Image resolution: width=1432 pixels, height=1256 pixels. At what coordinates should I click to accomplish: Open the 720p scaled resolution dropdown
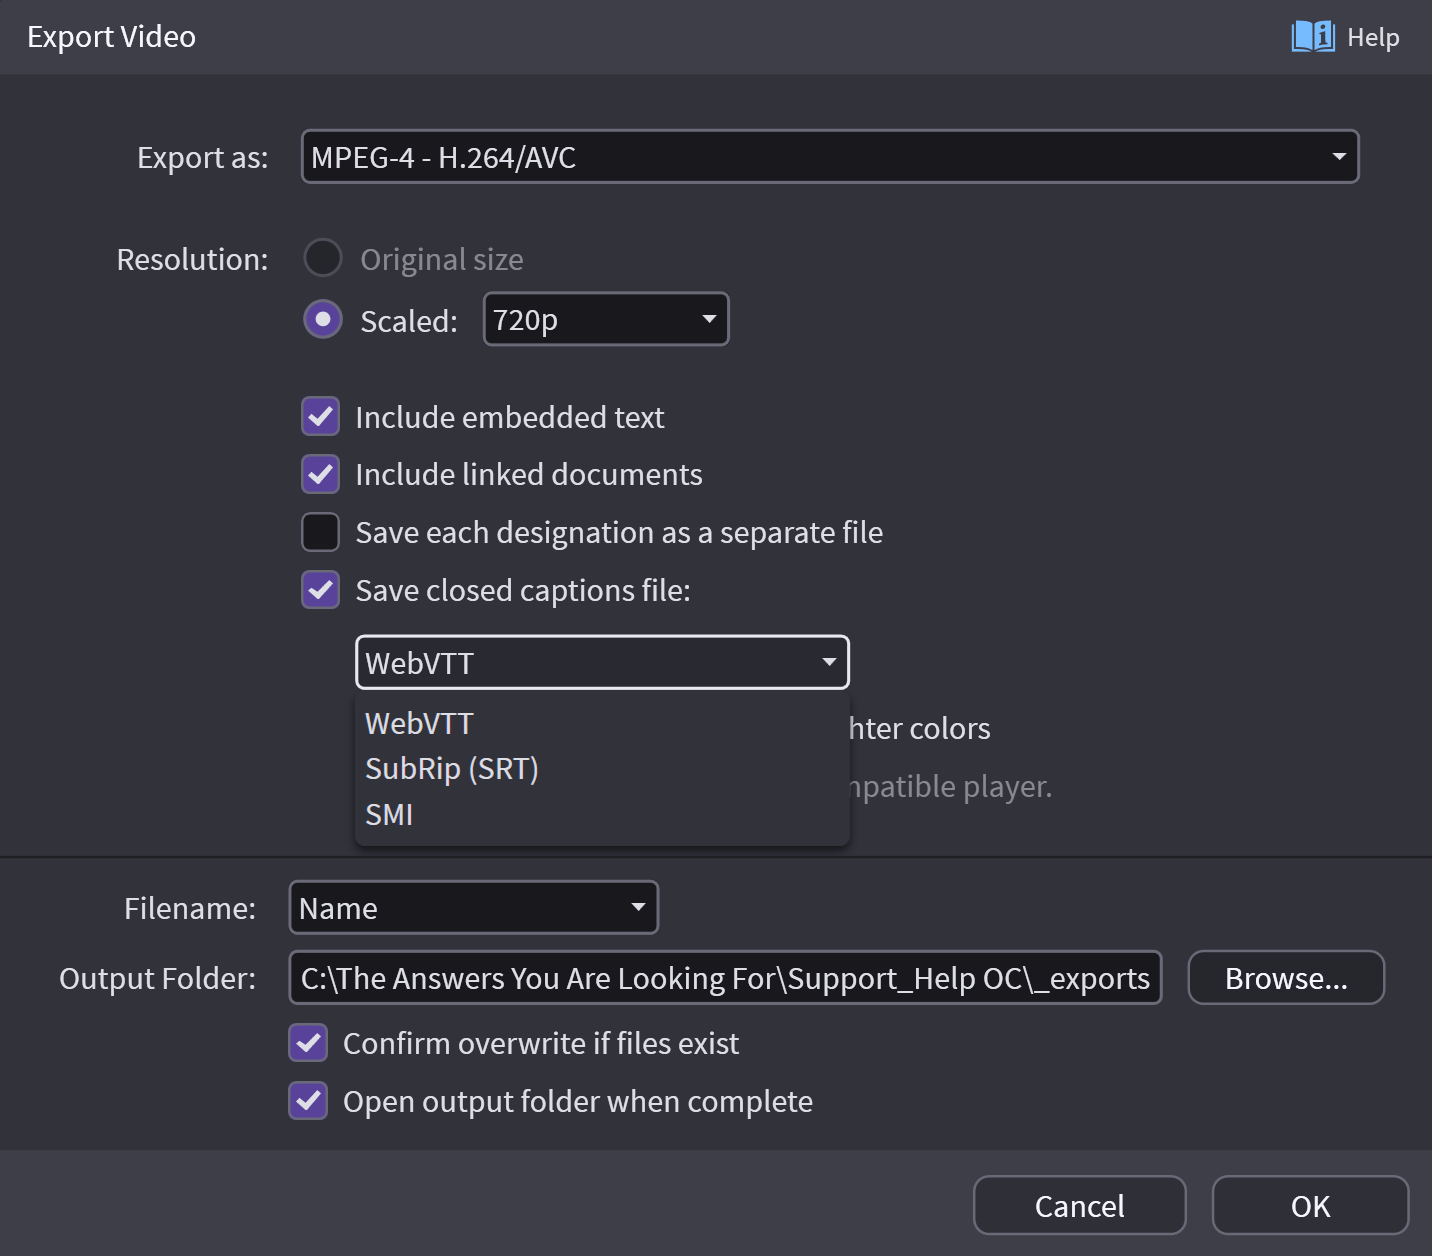click(605, 320)
